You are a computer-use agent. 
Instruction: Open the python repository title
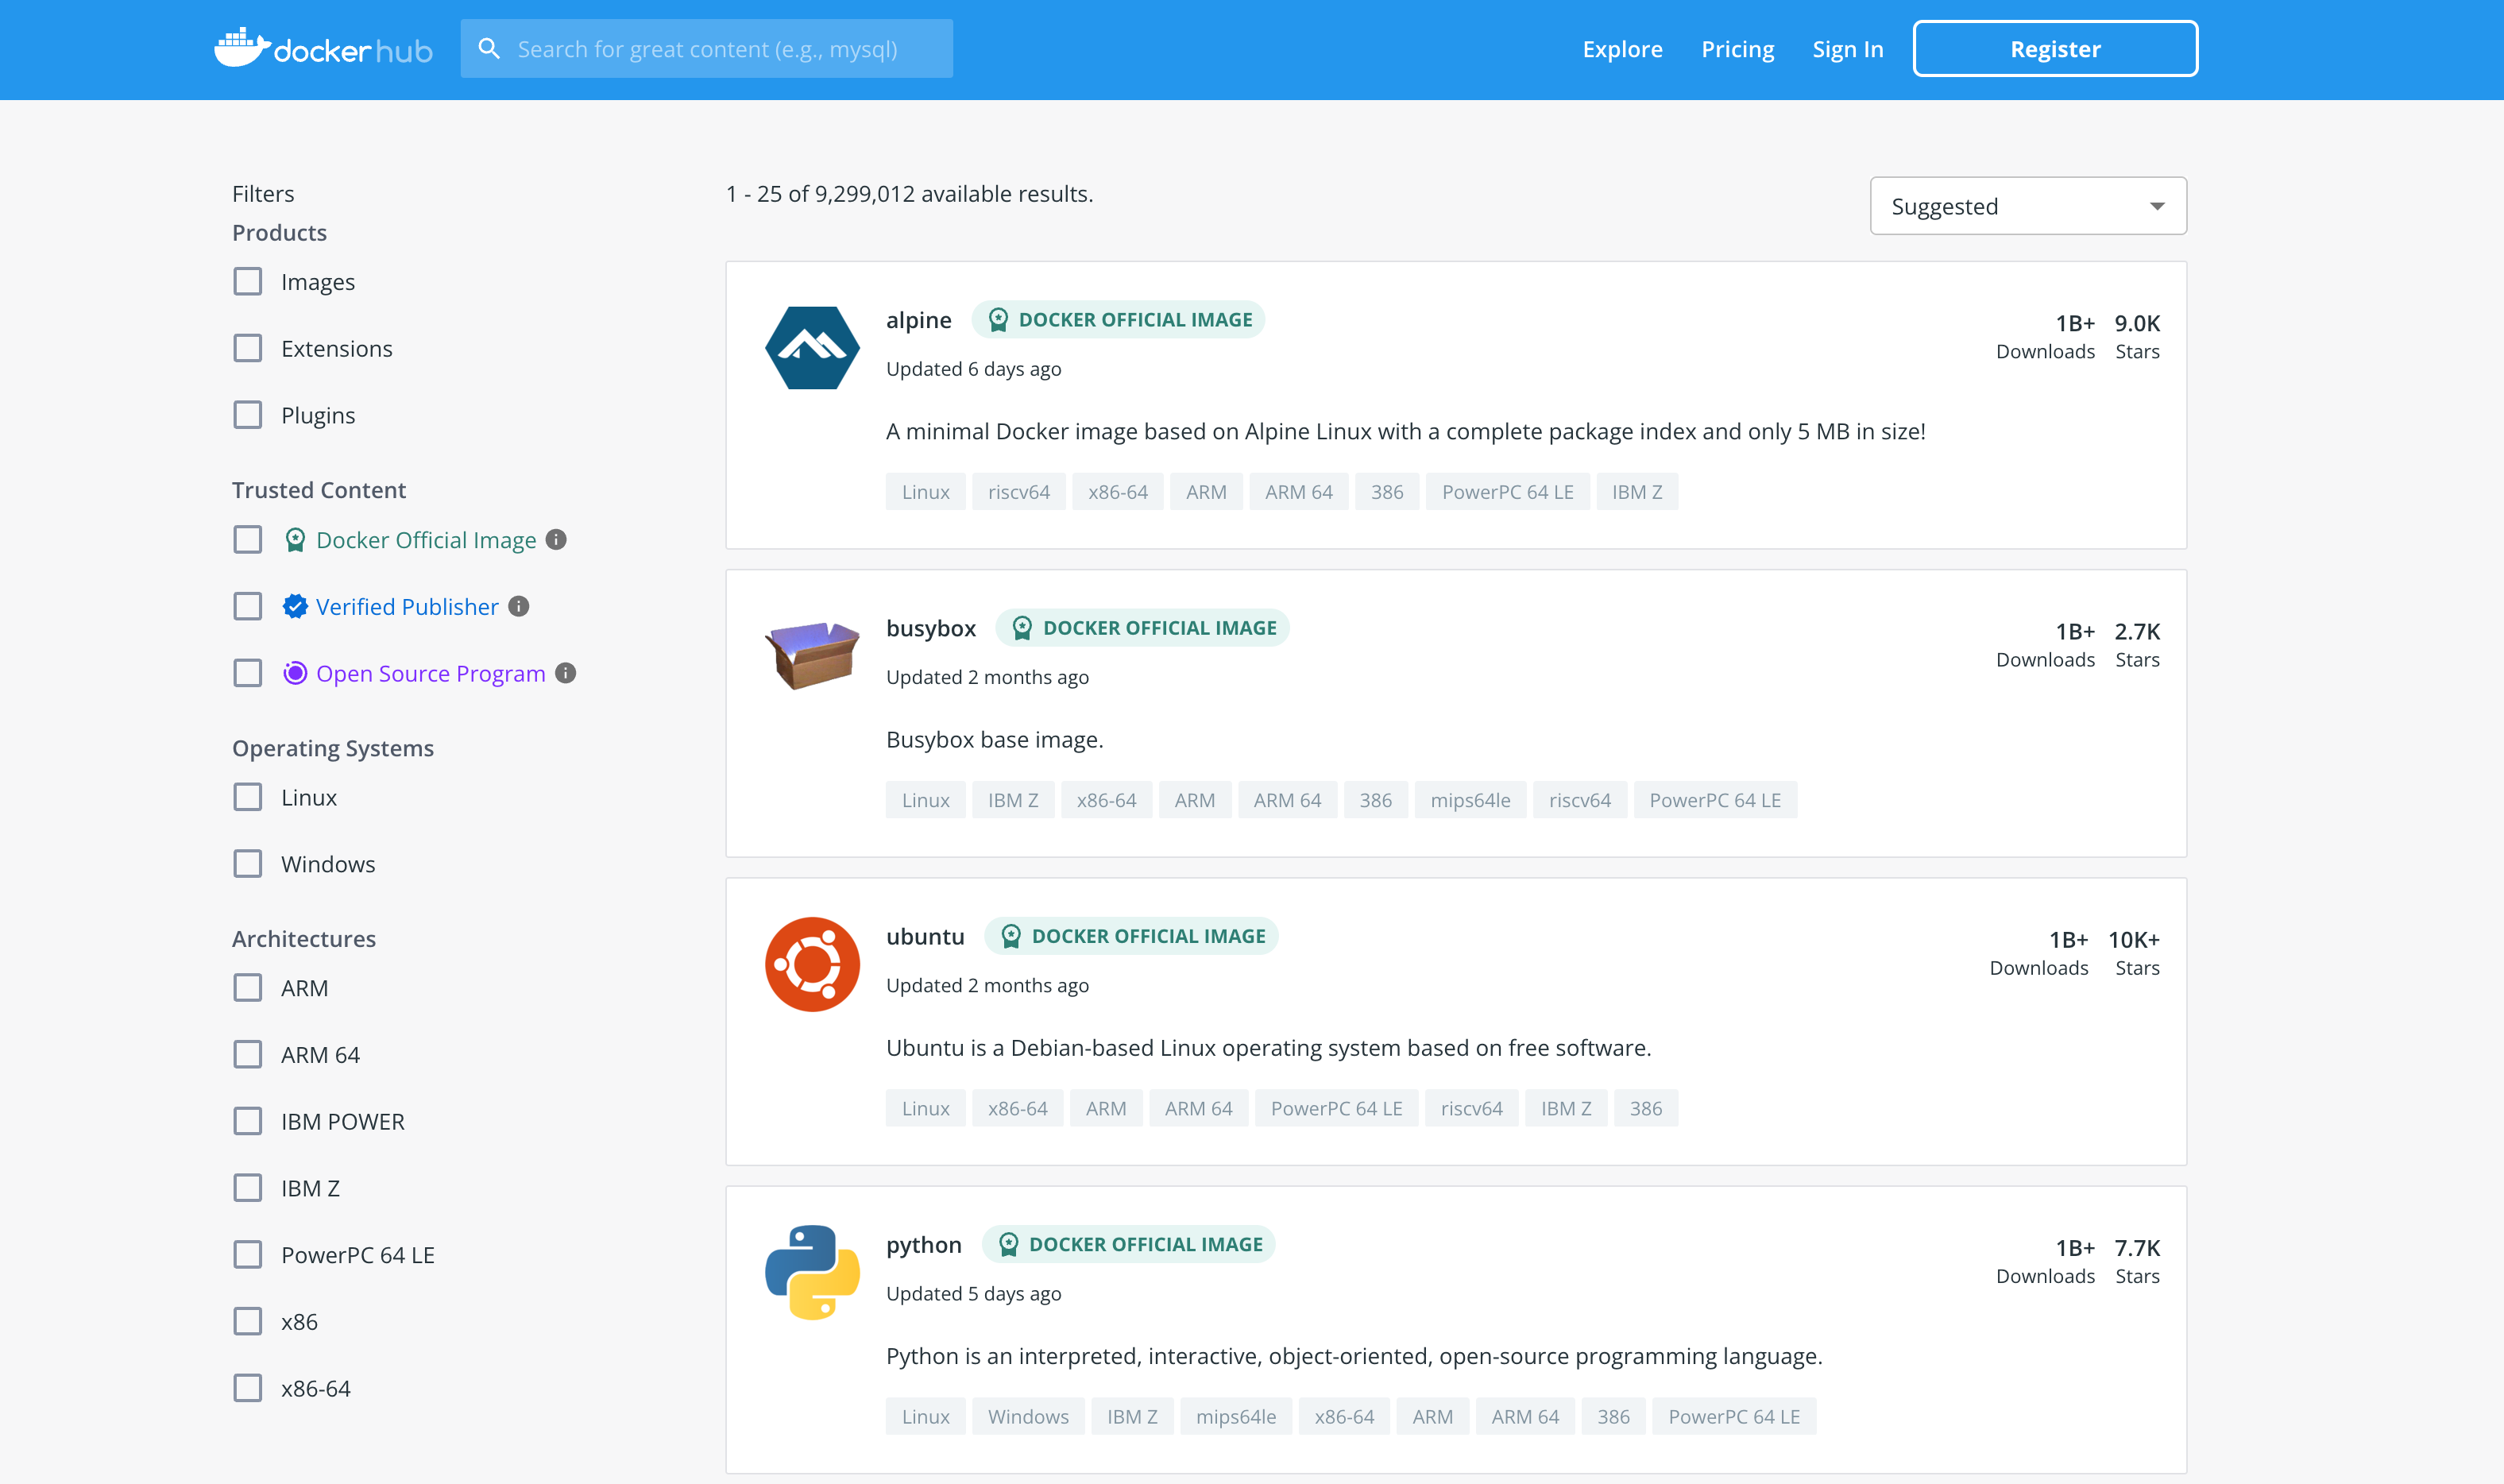coord(924,1245)
